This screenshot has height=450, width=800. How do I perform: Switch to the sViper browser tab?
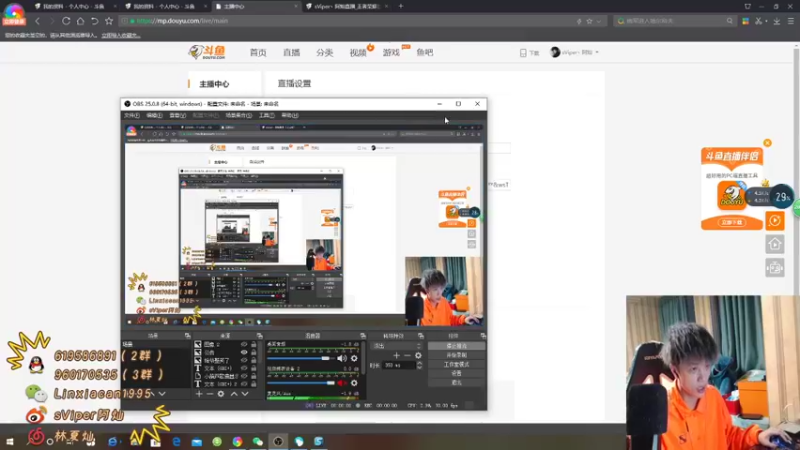pyautogui.click(x=348, y=7)
